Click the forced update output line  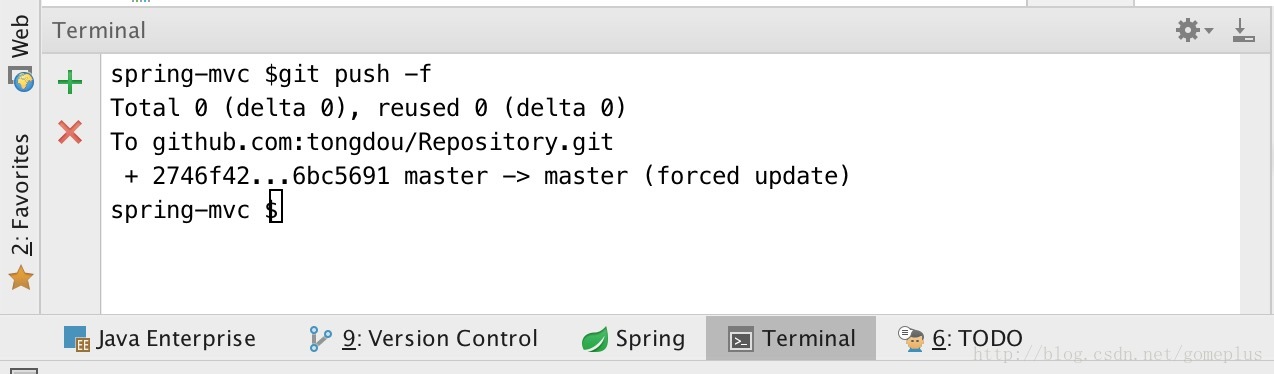pos(487,176)
